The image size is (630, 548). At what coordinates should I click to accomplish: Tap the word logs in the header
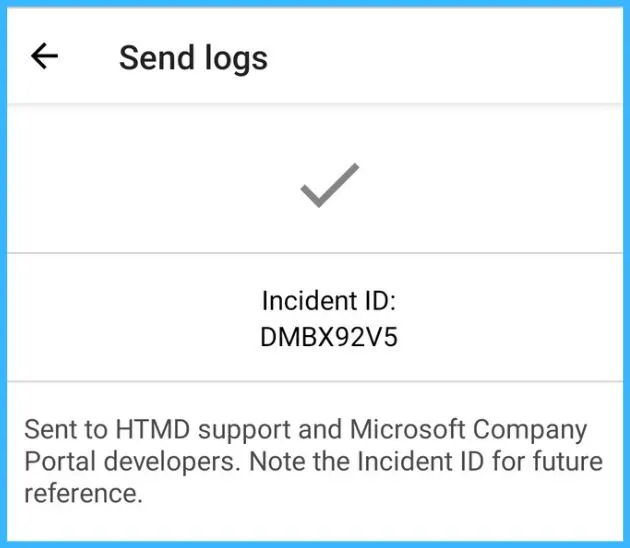click(236, 60)
